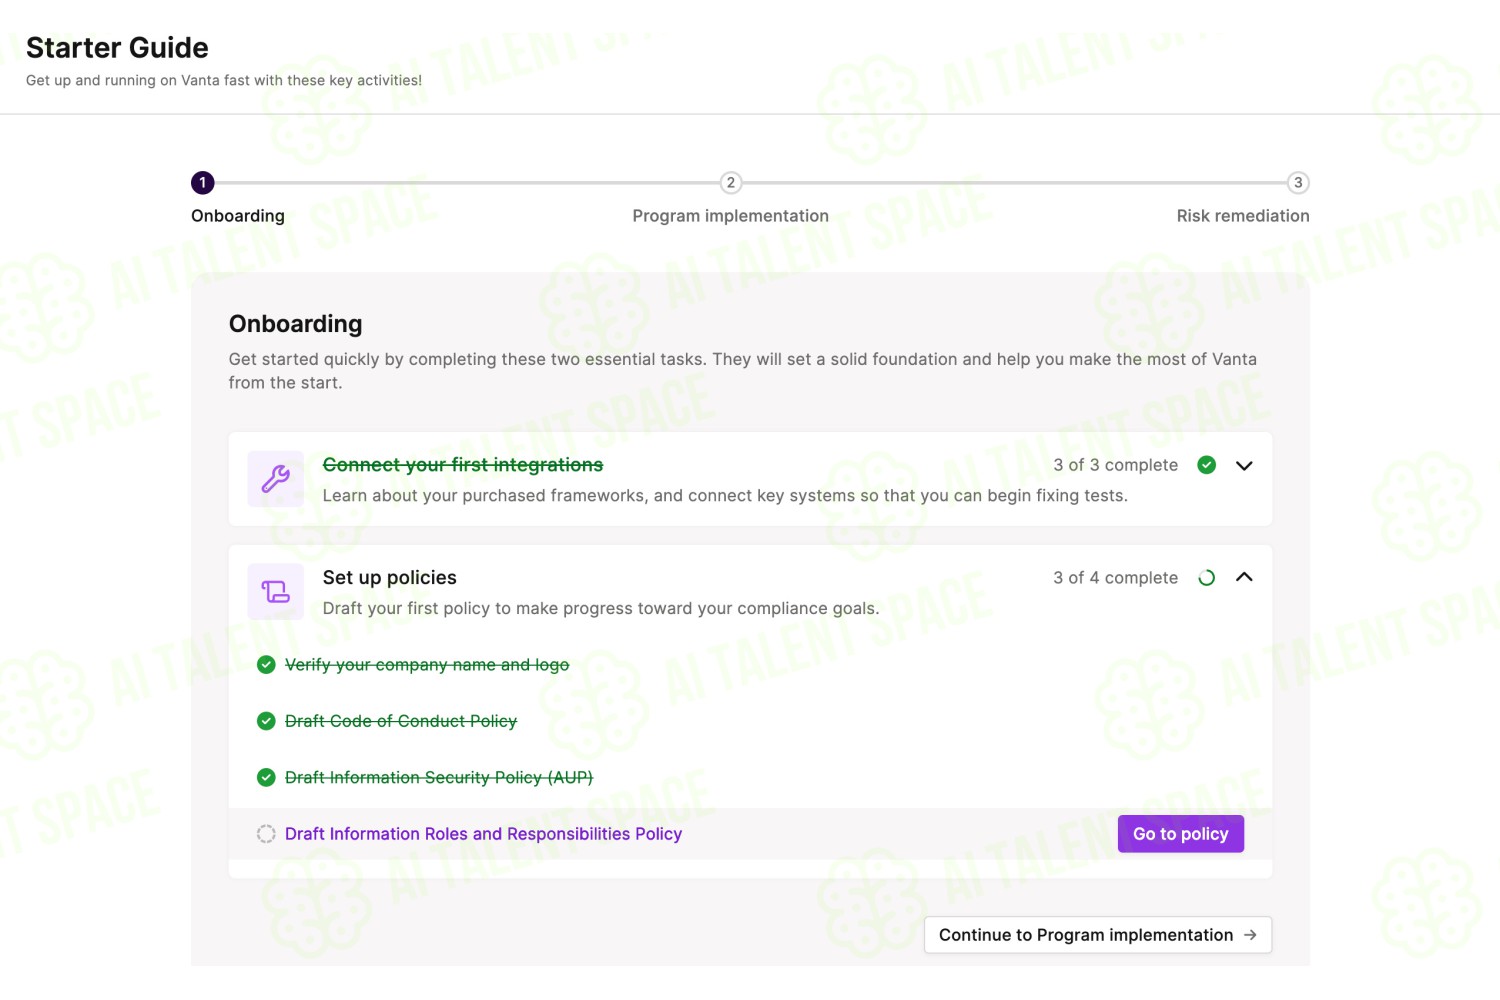Click green checkmark beside 3 of 3 complete

[1207, 465]
